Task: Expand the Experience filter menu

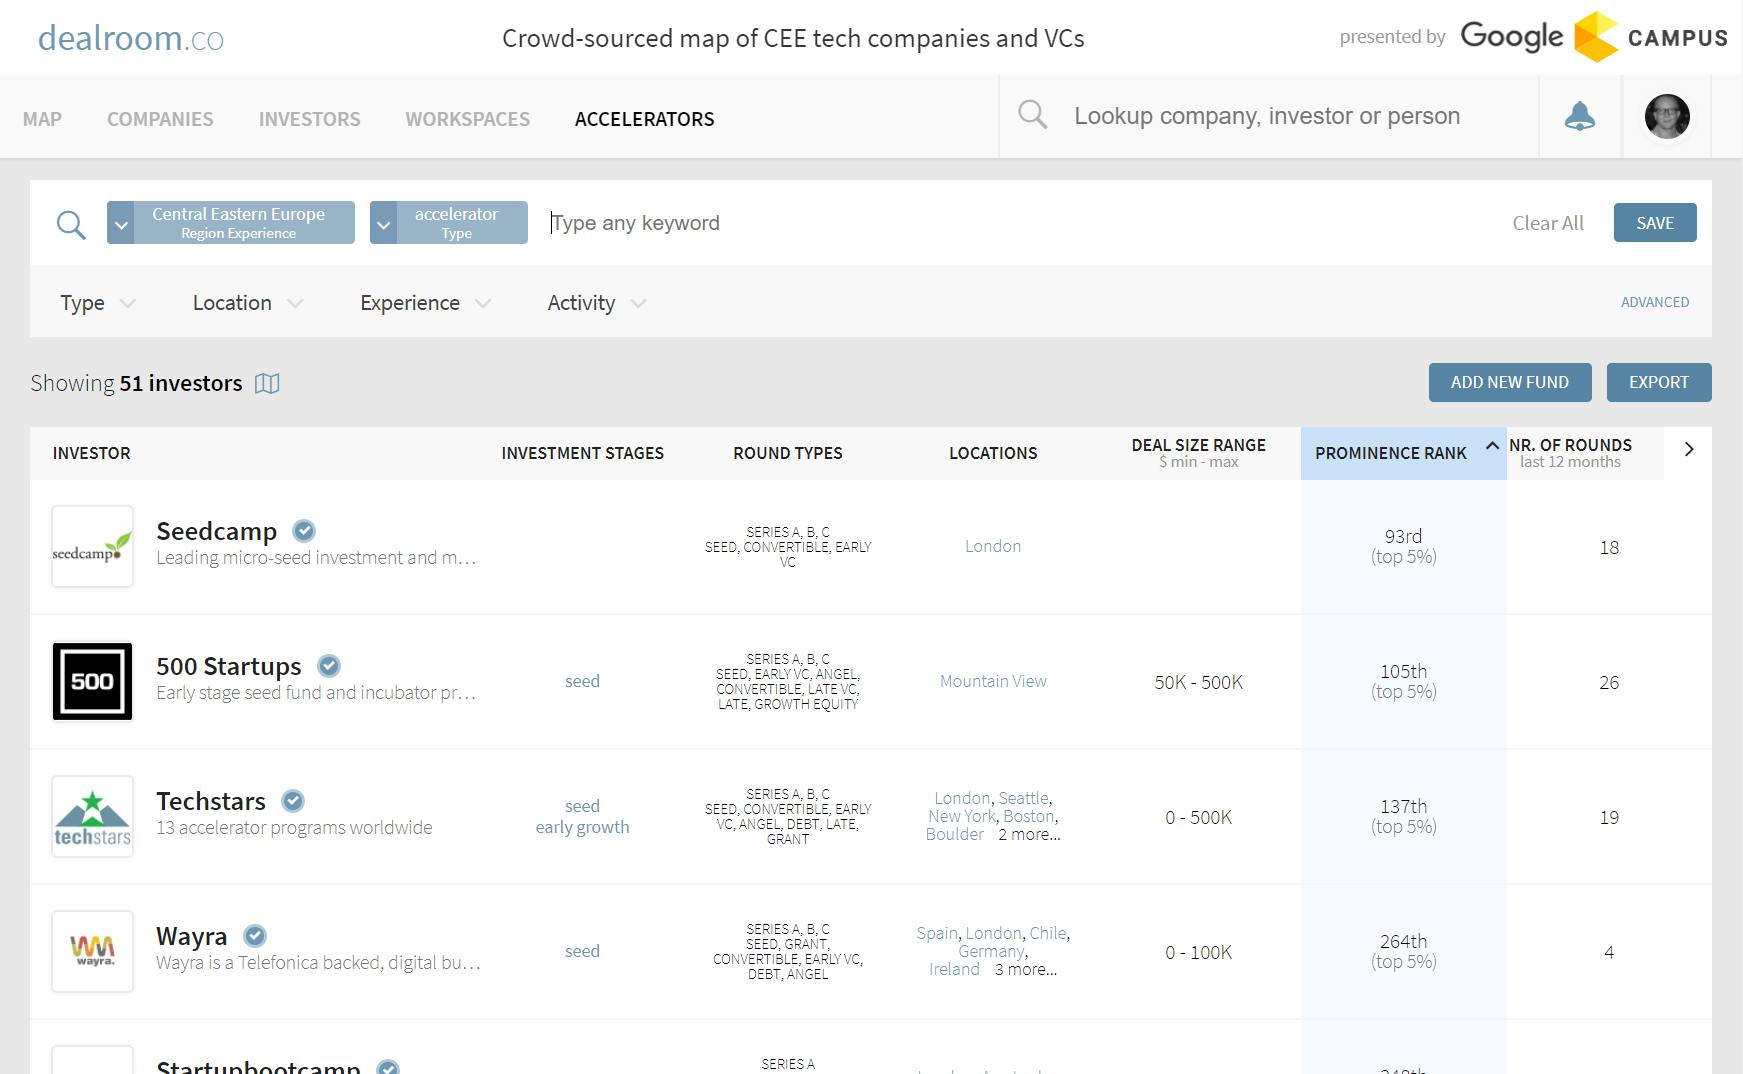Action: click(425, 303)
